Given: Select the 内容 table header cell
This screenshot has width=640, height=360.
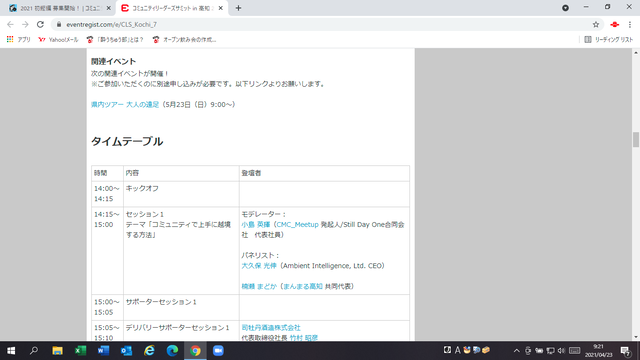Looking at the screenshot, I should point(181,173).
